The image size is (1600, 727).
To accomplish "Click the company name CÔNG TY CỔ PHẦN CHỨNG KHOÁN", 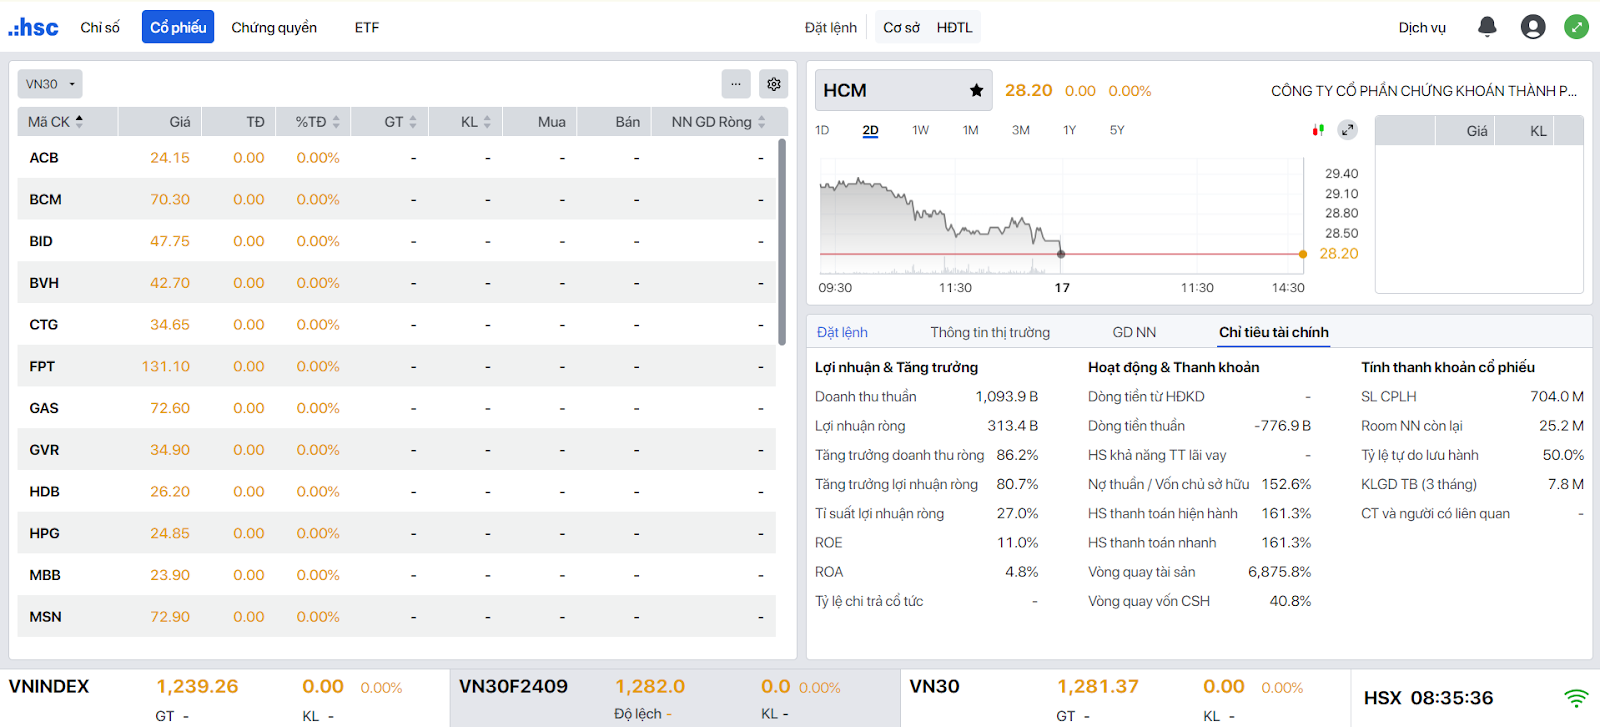I will point(1424,91).
